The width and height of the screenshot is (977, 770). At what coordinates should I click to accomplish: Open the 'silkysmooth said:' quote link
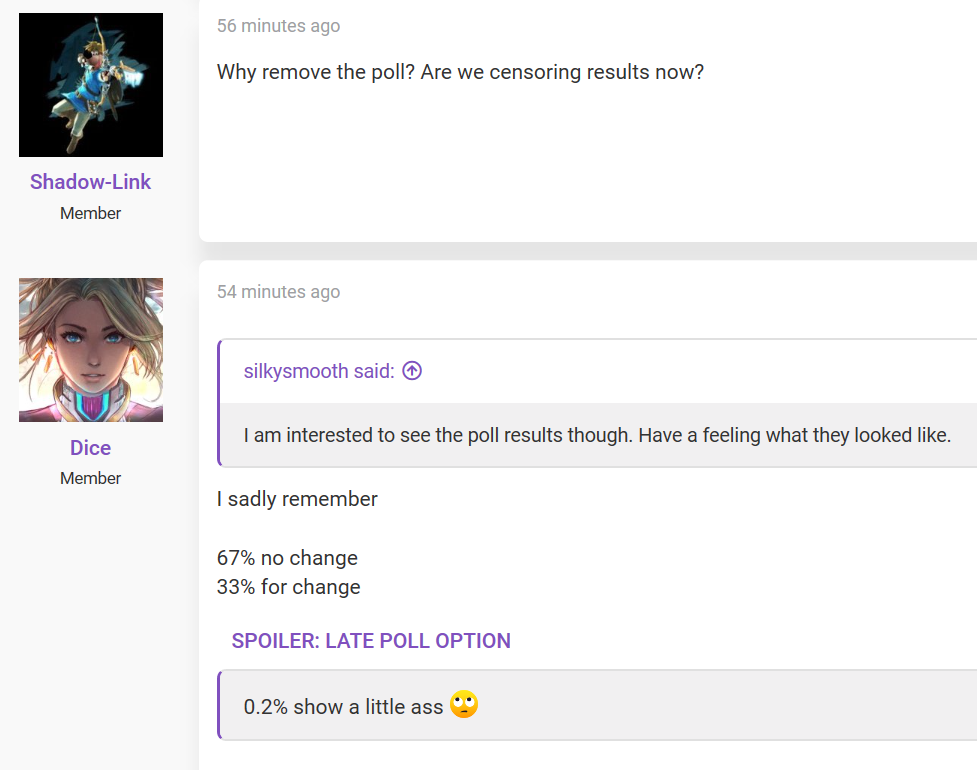(x=319, y=371)
